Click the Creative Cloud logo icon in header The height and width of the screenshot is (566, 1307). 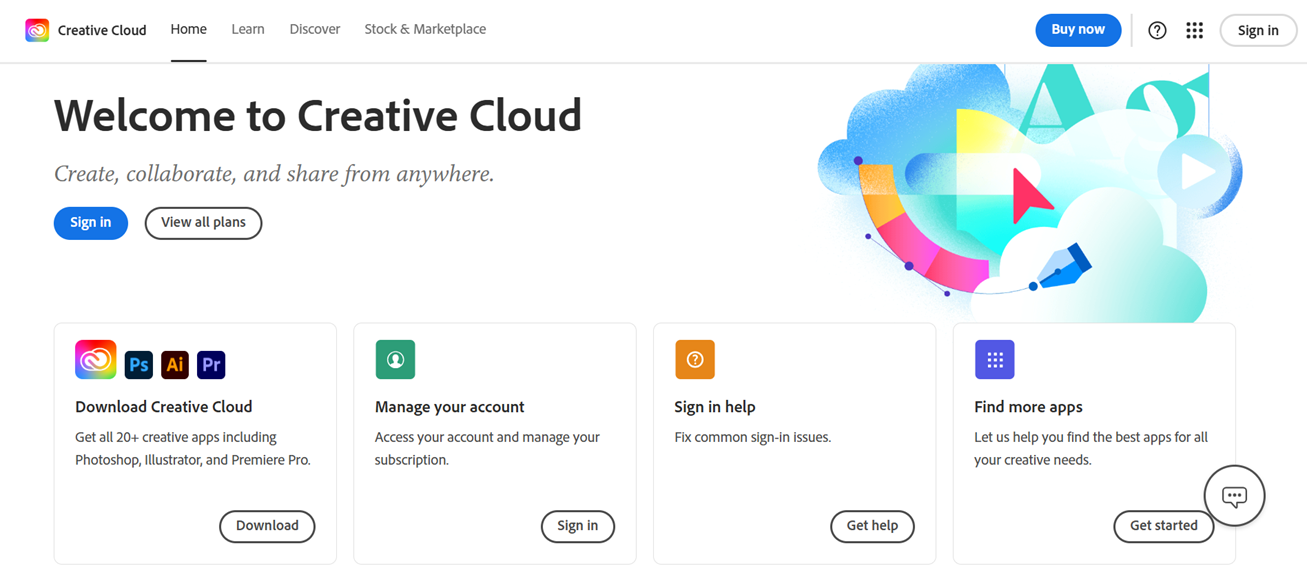coord(37,30)
